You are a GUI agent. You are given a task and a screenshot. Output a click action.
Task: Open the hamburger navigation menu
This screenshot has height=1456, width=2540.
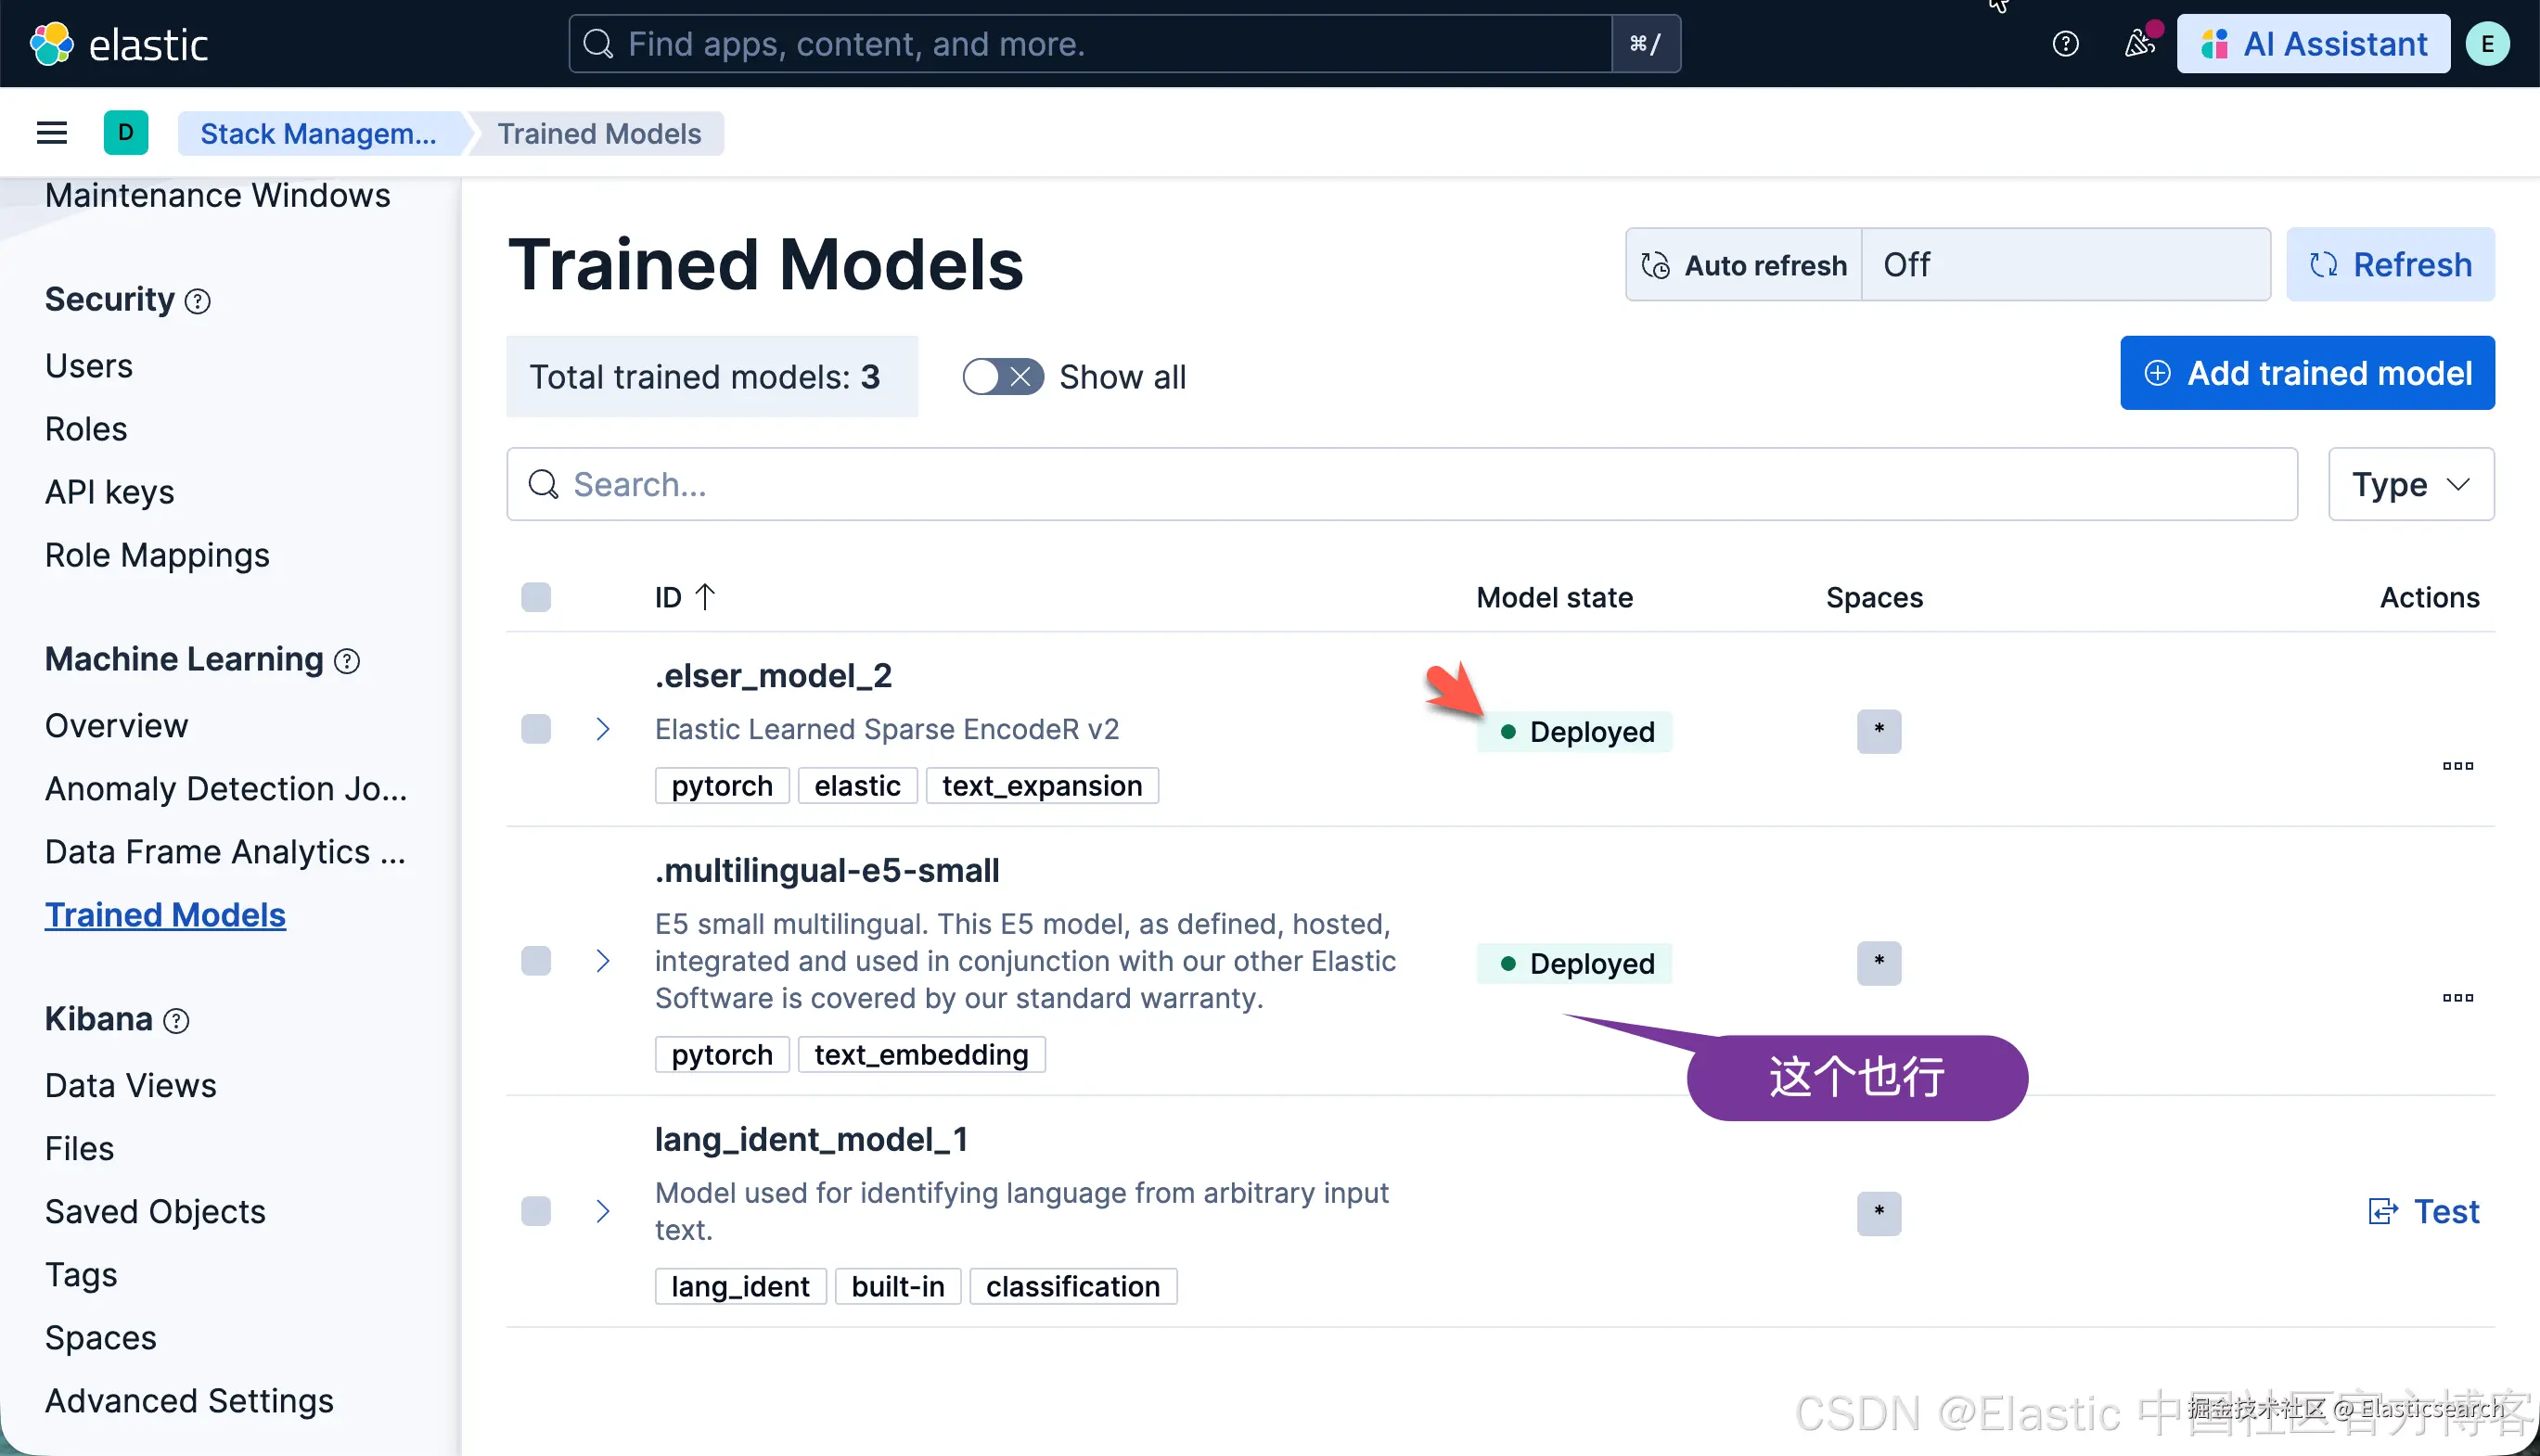pyautogui.click(x=52, y=133)
